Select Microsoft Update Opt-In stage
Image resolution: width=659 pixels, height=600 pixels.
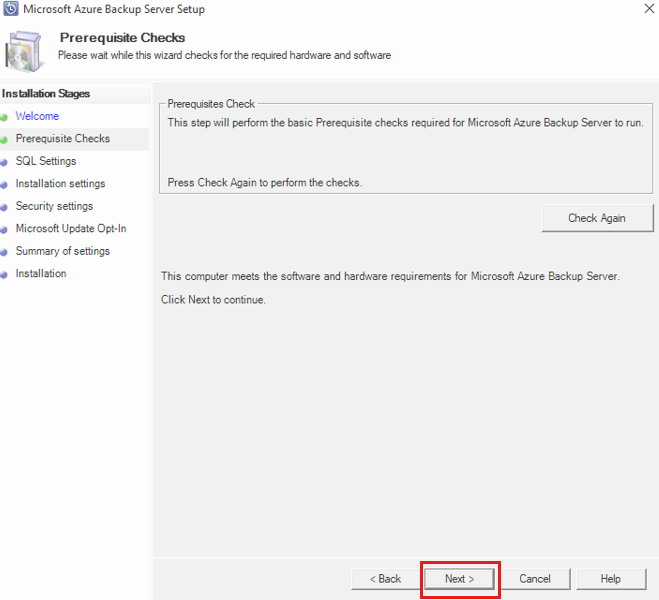[x=71, y=229]
